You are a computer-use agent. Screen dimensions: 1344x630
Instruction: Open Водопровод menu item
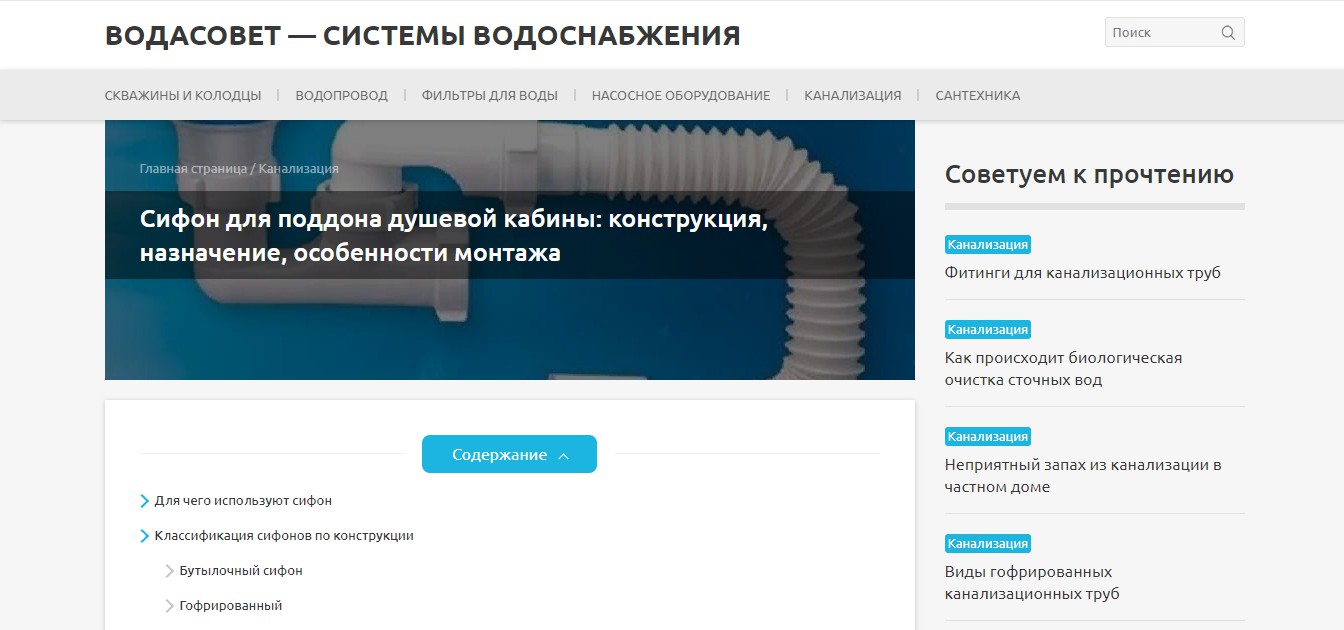pyautogui.click(x=341, y=95)
